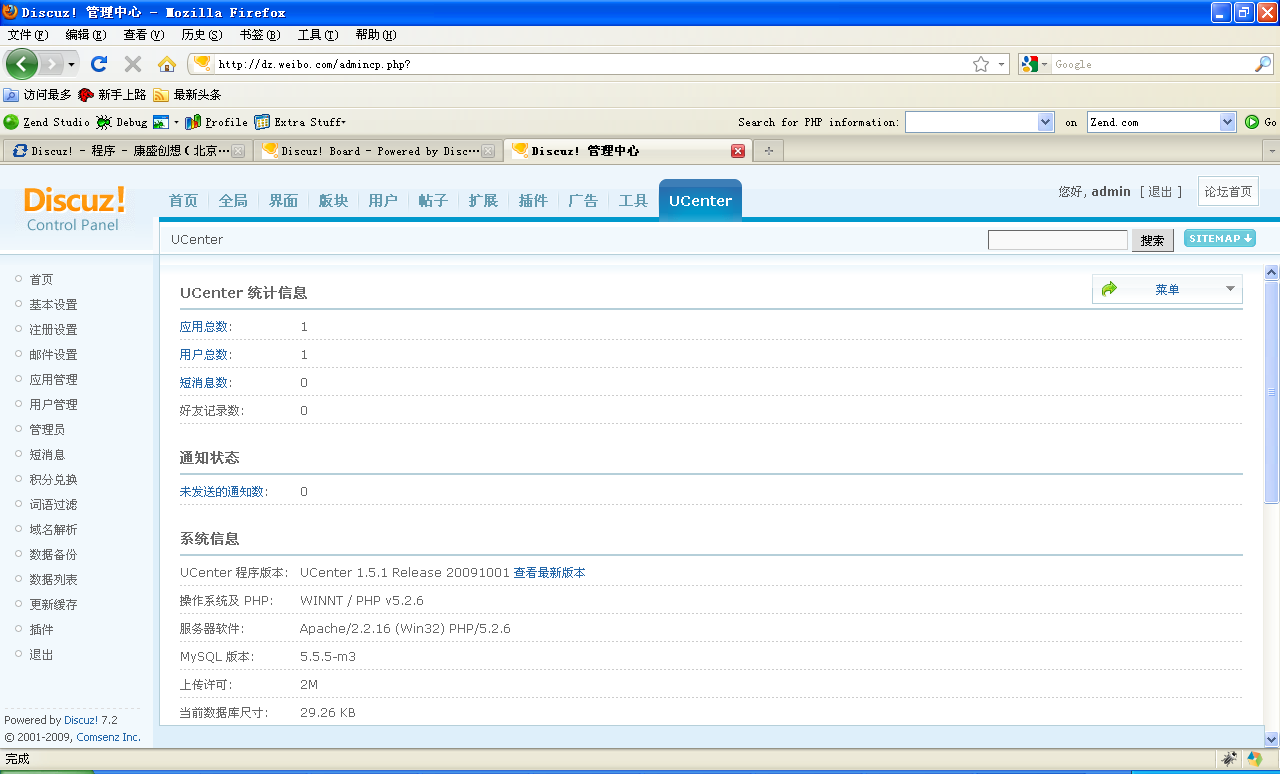
Task: Expand the Search for PHP information combo box
Action: coord(1046,122)
